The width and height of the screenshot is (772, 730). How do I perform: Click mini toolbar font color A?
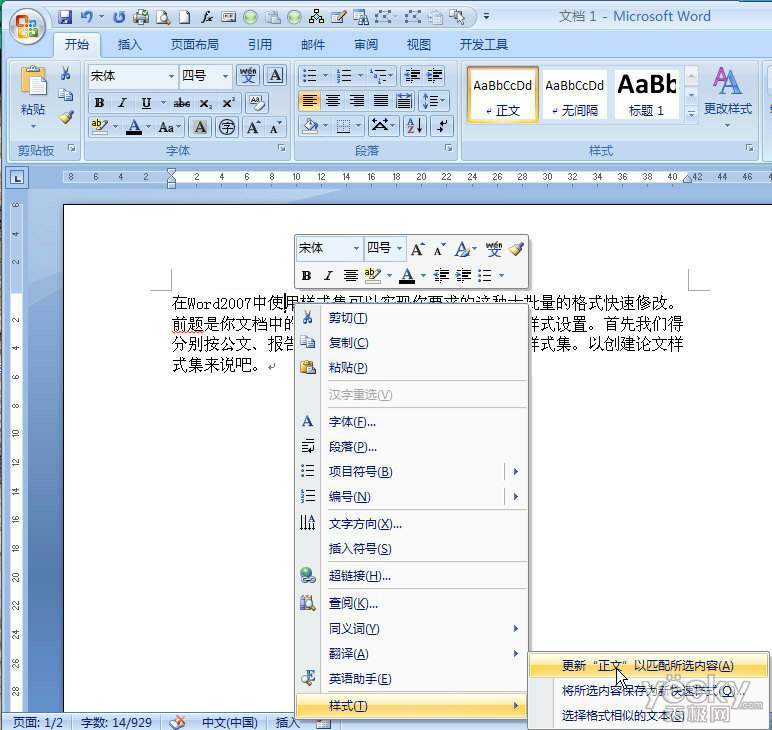pyautogui.click(x=407, y=275)
